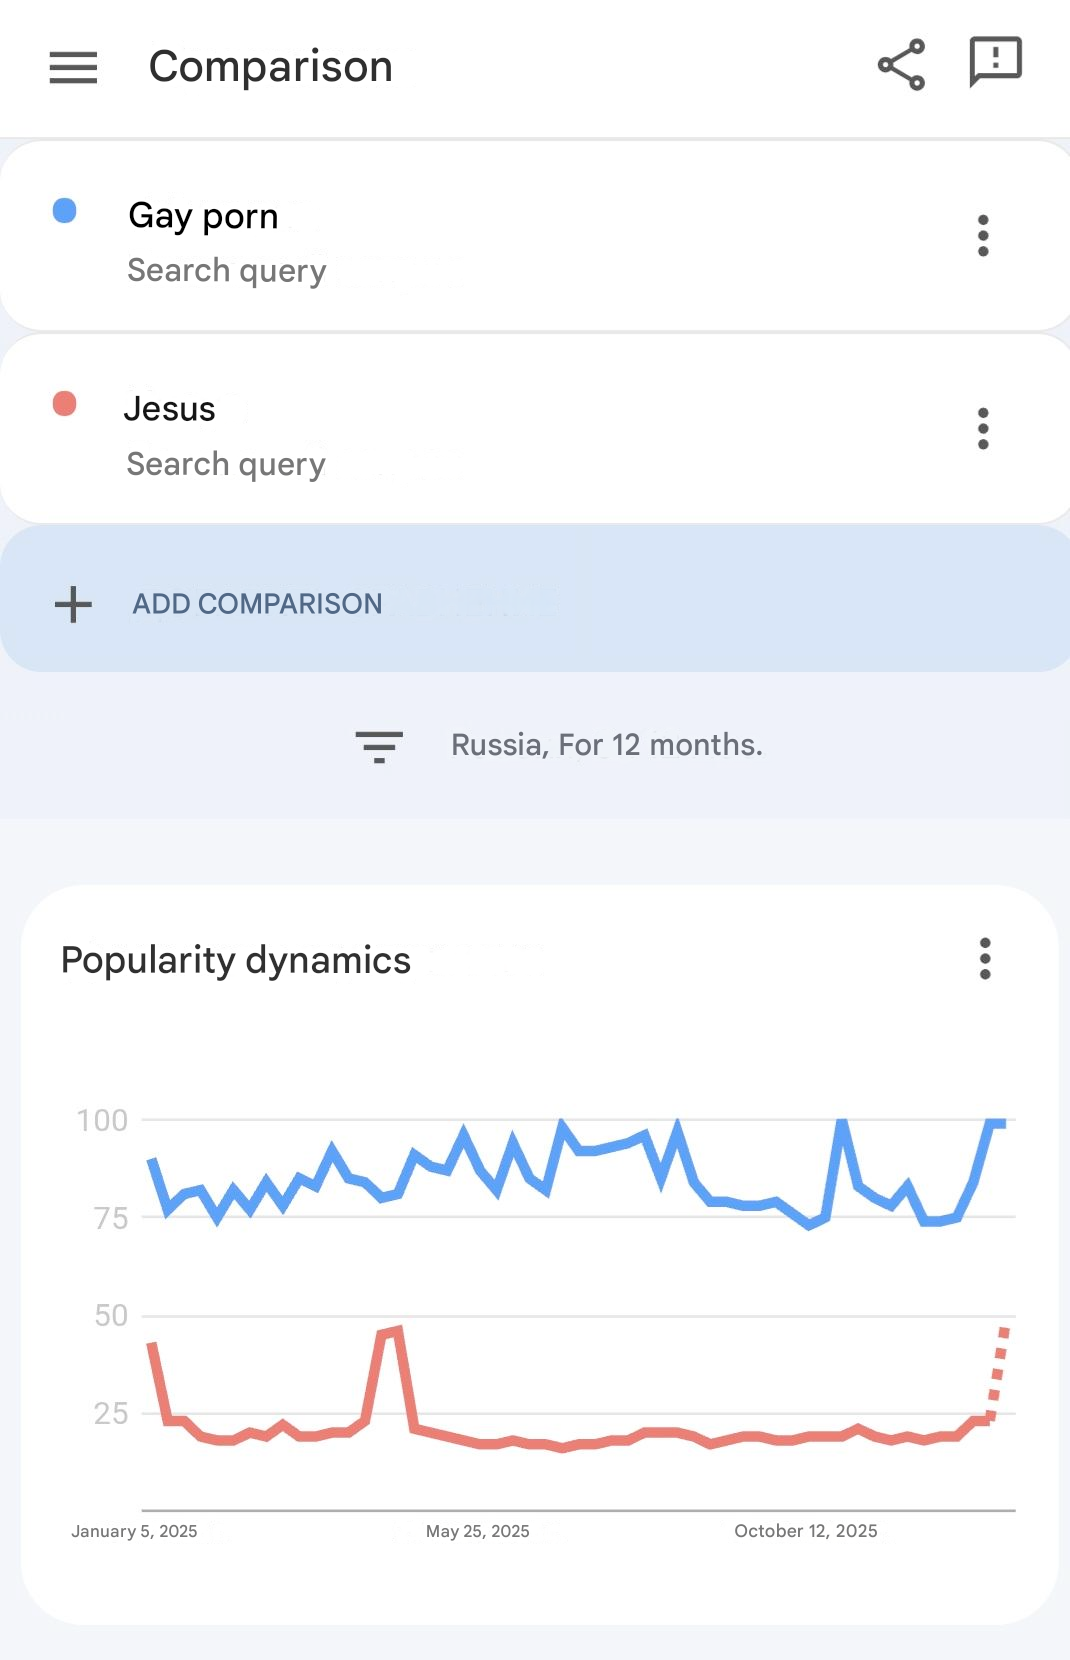The height and width of the screenshot is (1660, 1070).
Task: Click the plus icon for comparison
Action: (73, 605)
